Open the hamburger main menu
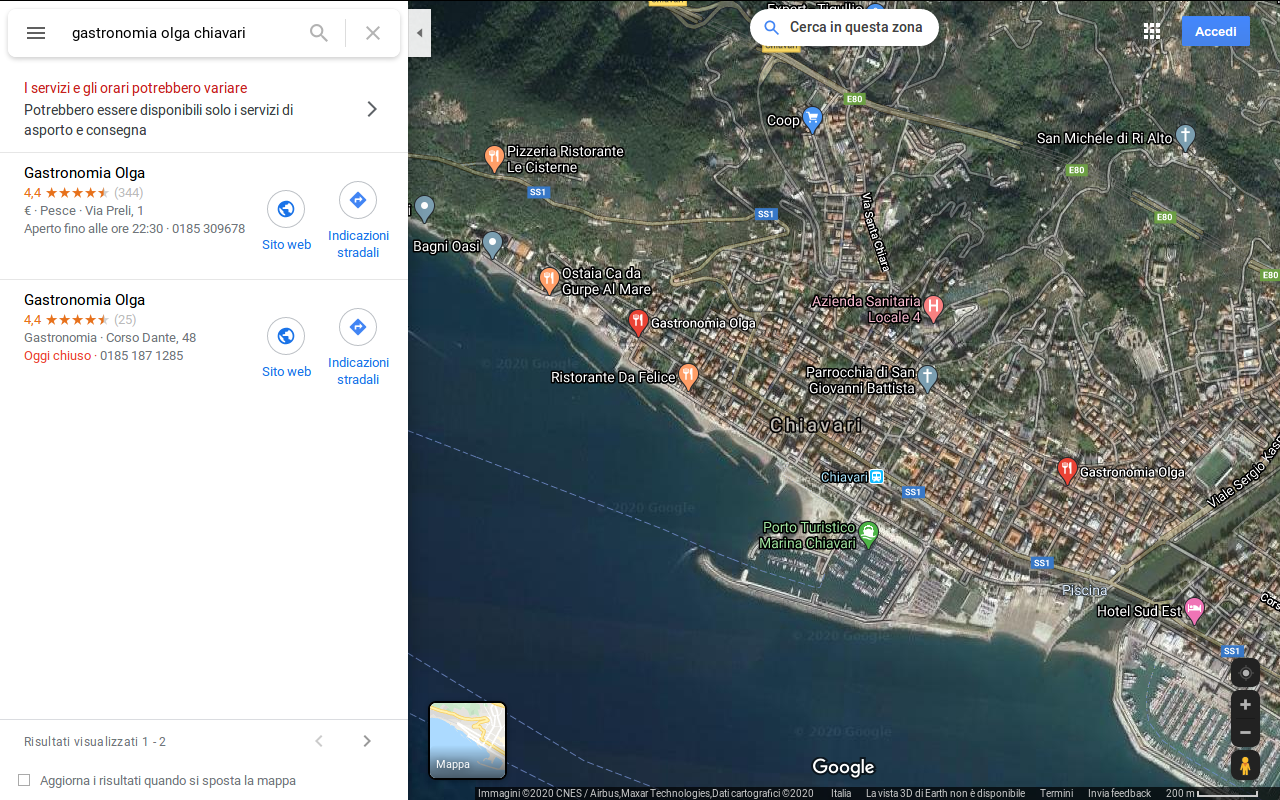The image size is (1280, 800). click(36, 33)
